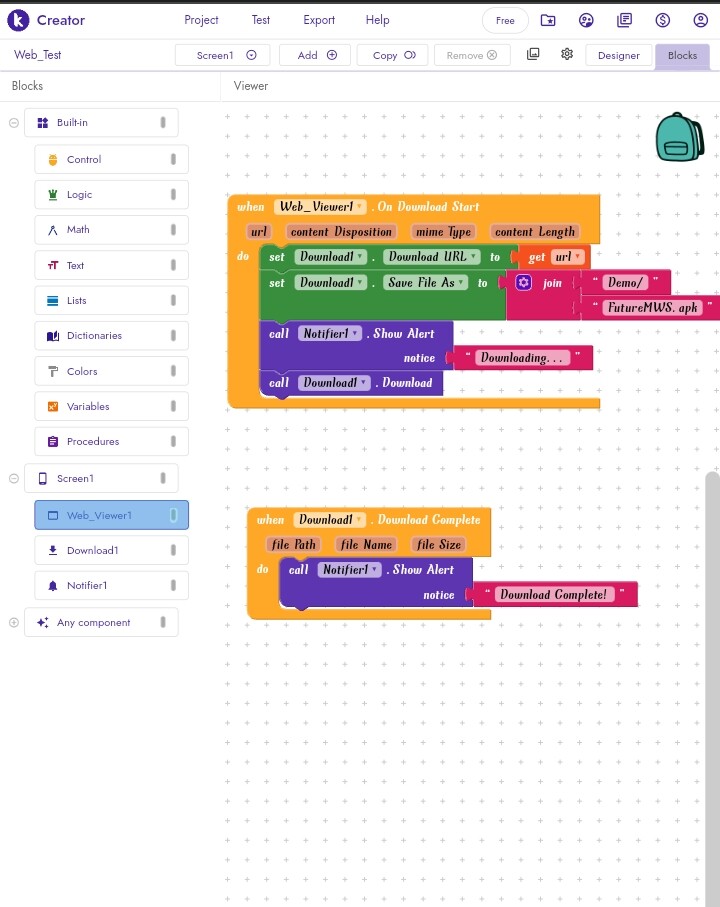Open the get url variable dropdown
This screenshot has width=720, height=907.
tap(567, 257)
